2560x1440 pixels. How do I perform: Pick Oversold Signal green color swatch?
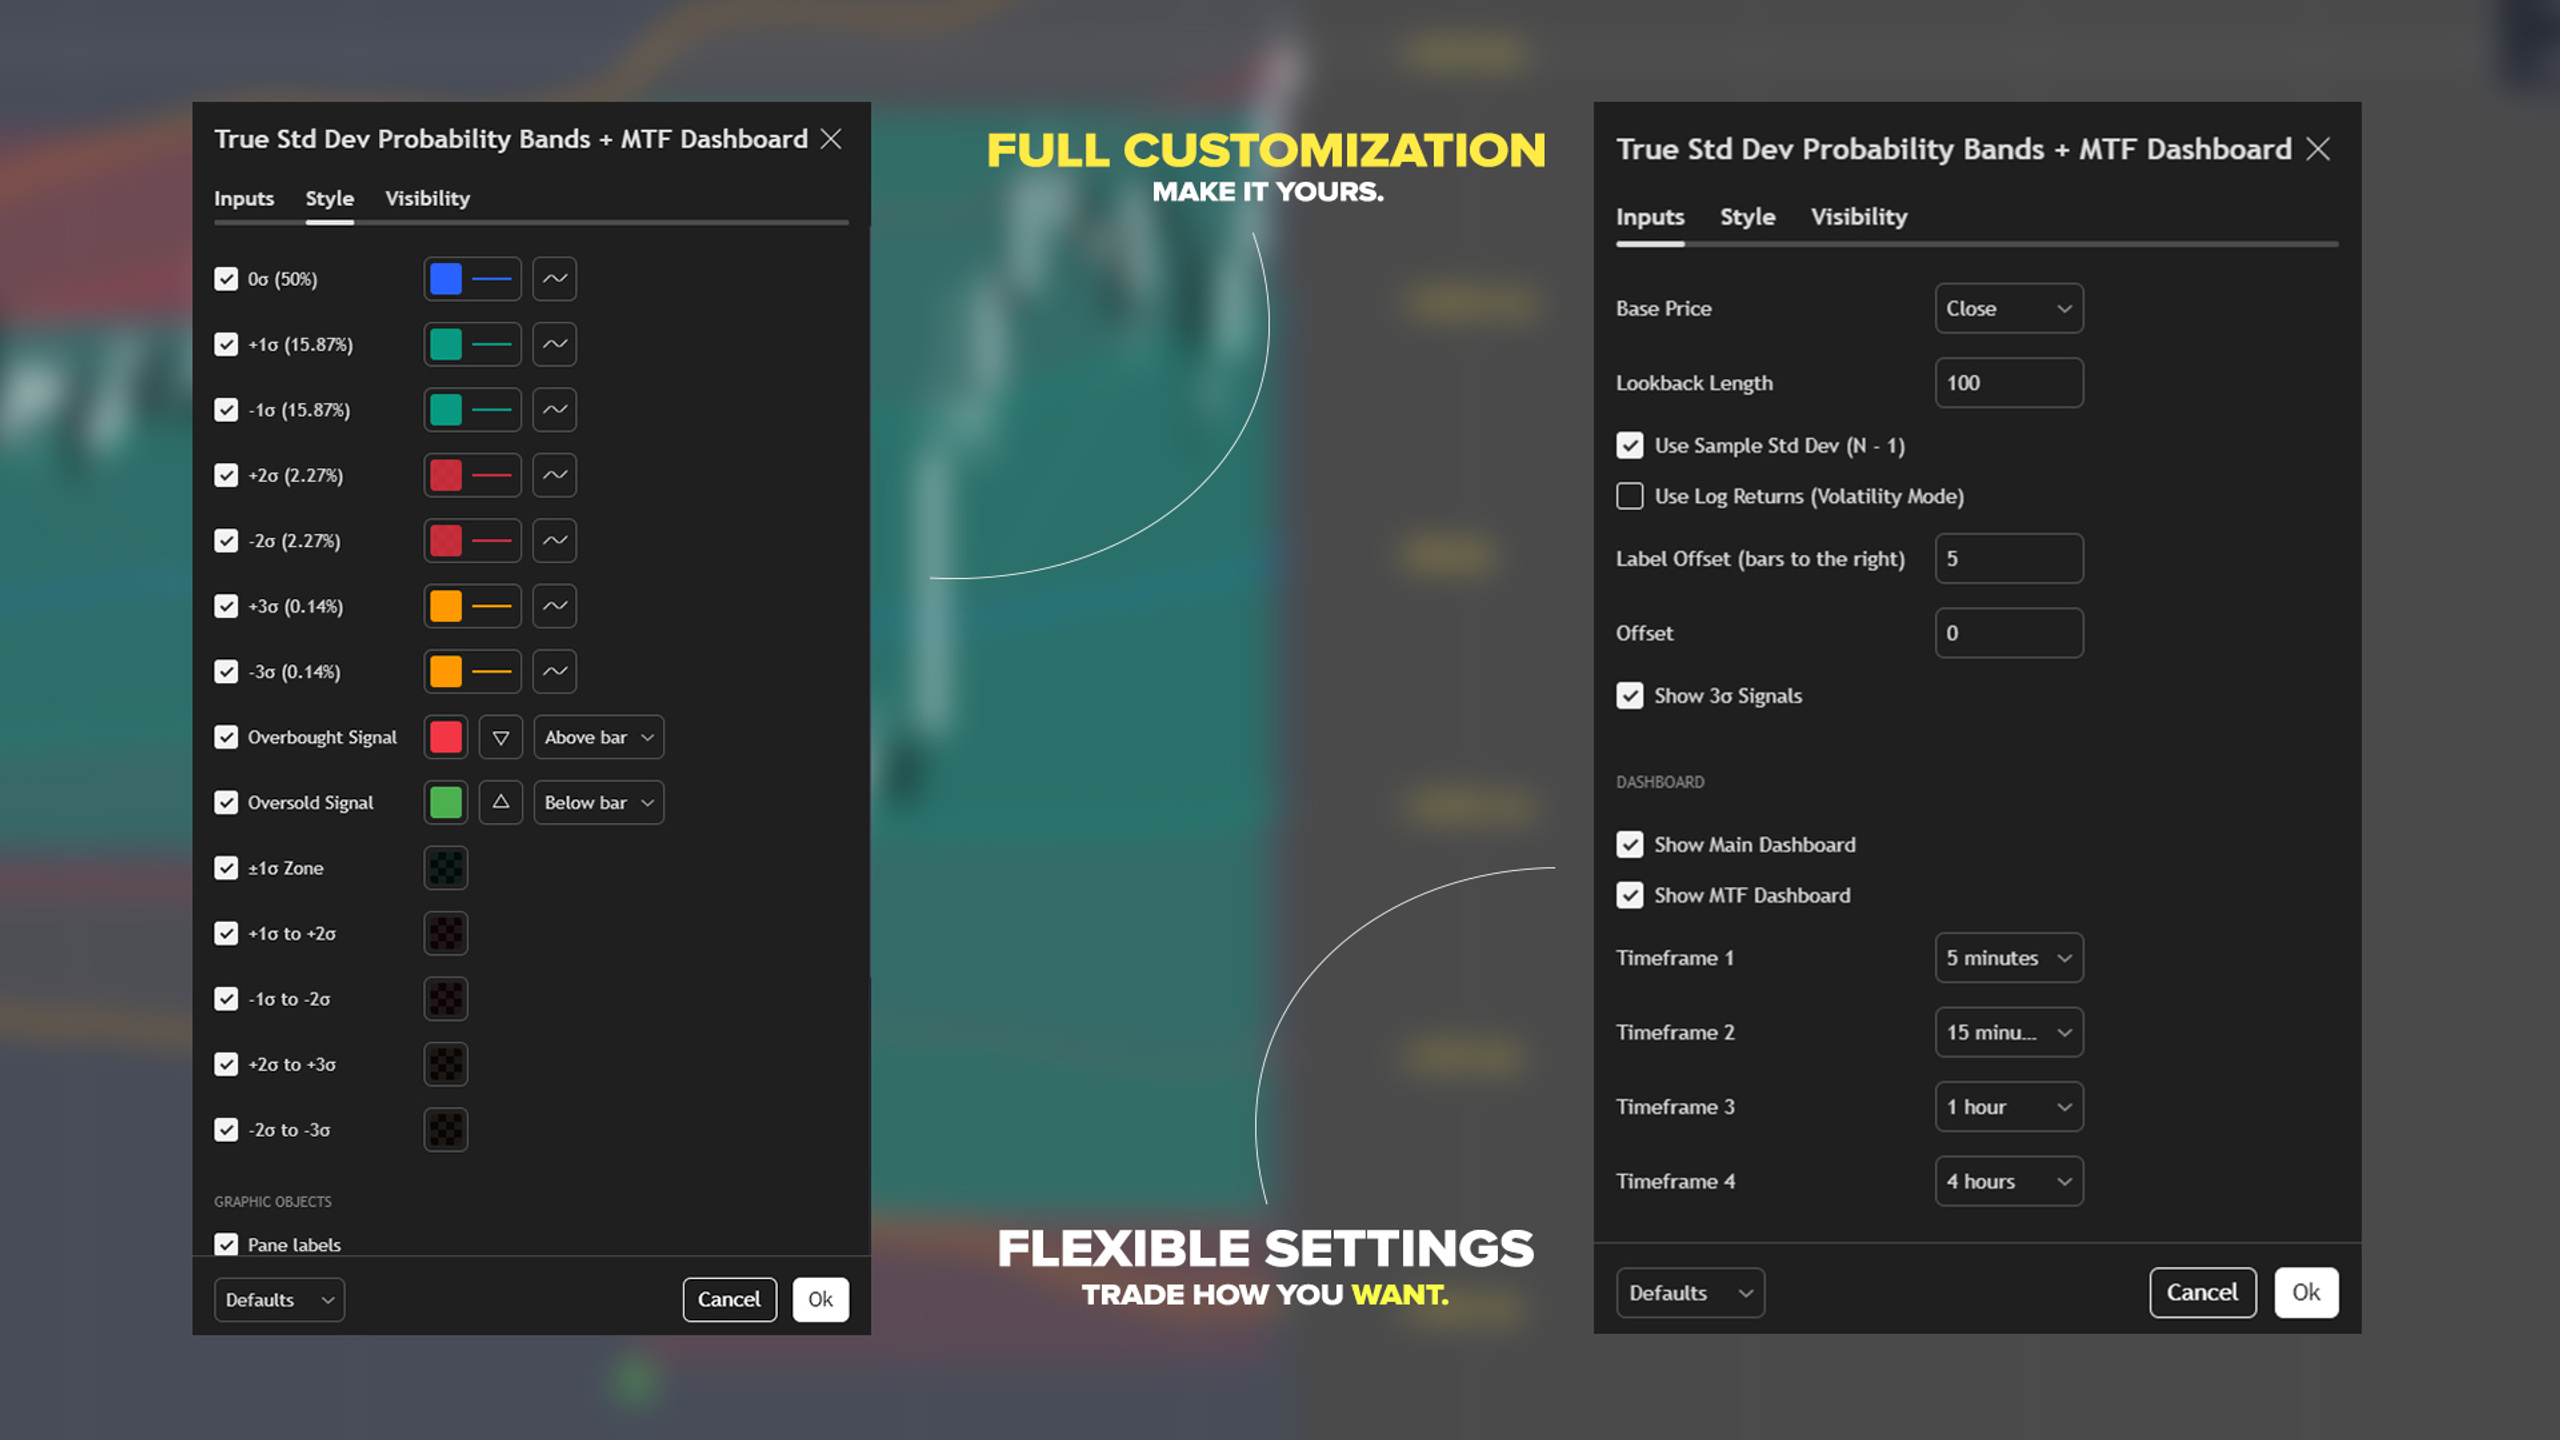(x=445, y=803)
